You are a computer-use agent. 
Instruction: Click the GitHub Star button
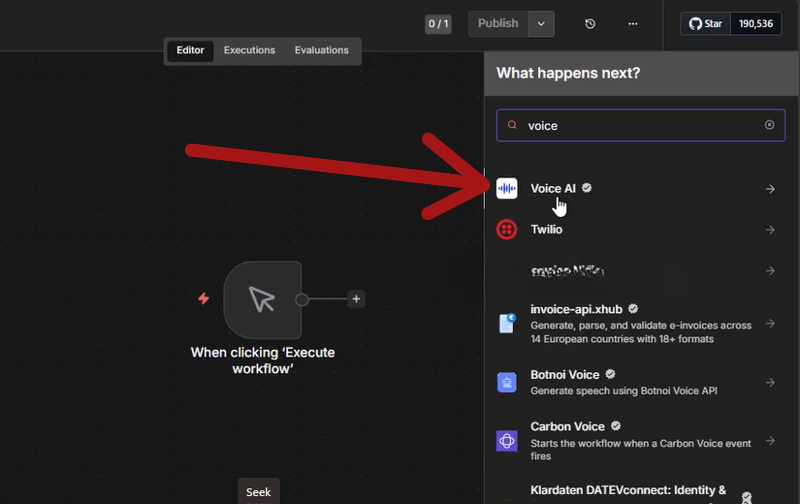[x=706, y=23]
